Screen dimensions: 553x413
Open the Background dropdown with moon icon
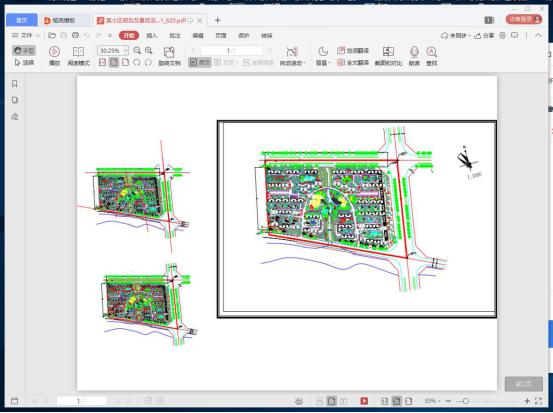click(323, 56)
